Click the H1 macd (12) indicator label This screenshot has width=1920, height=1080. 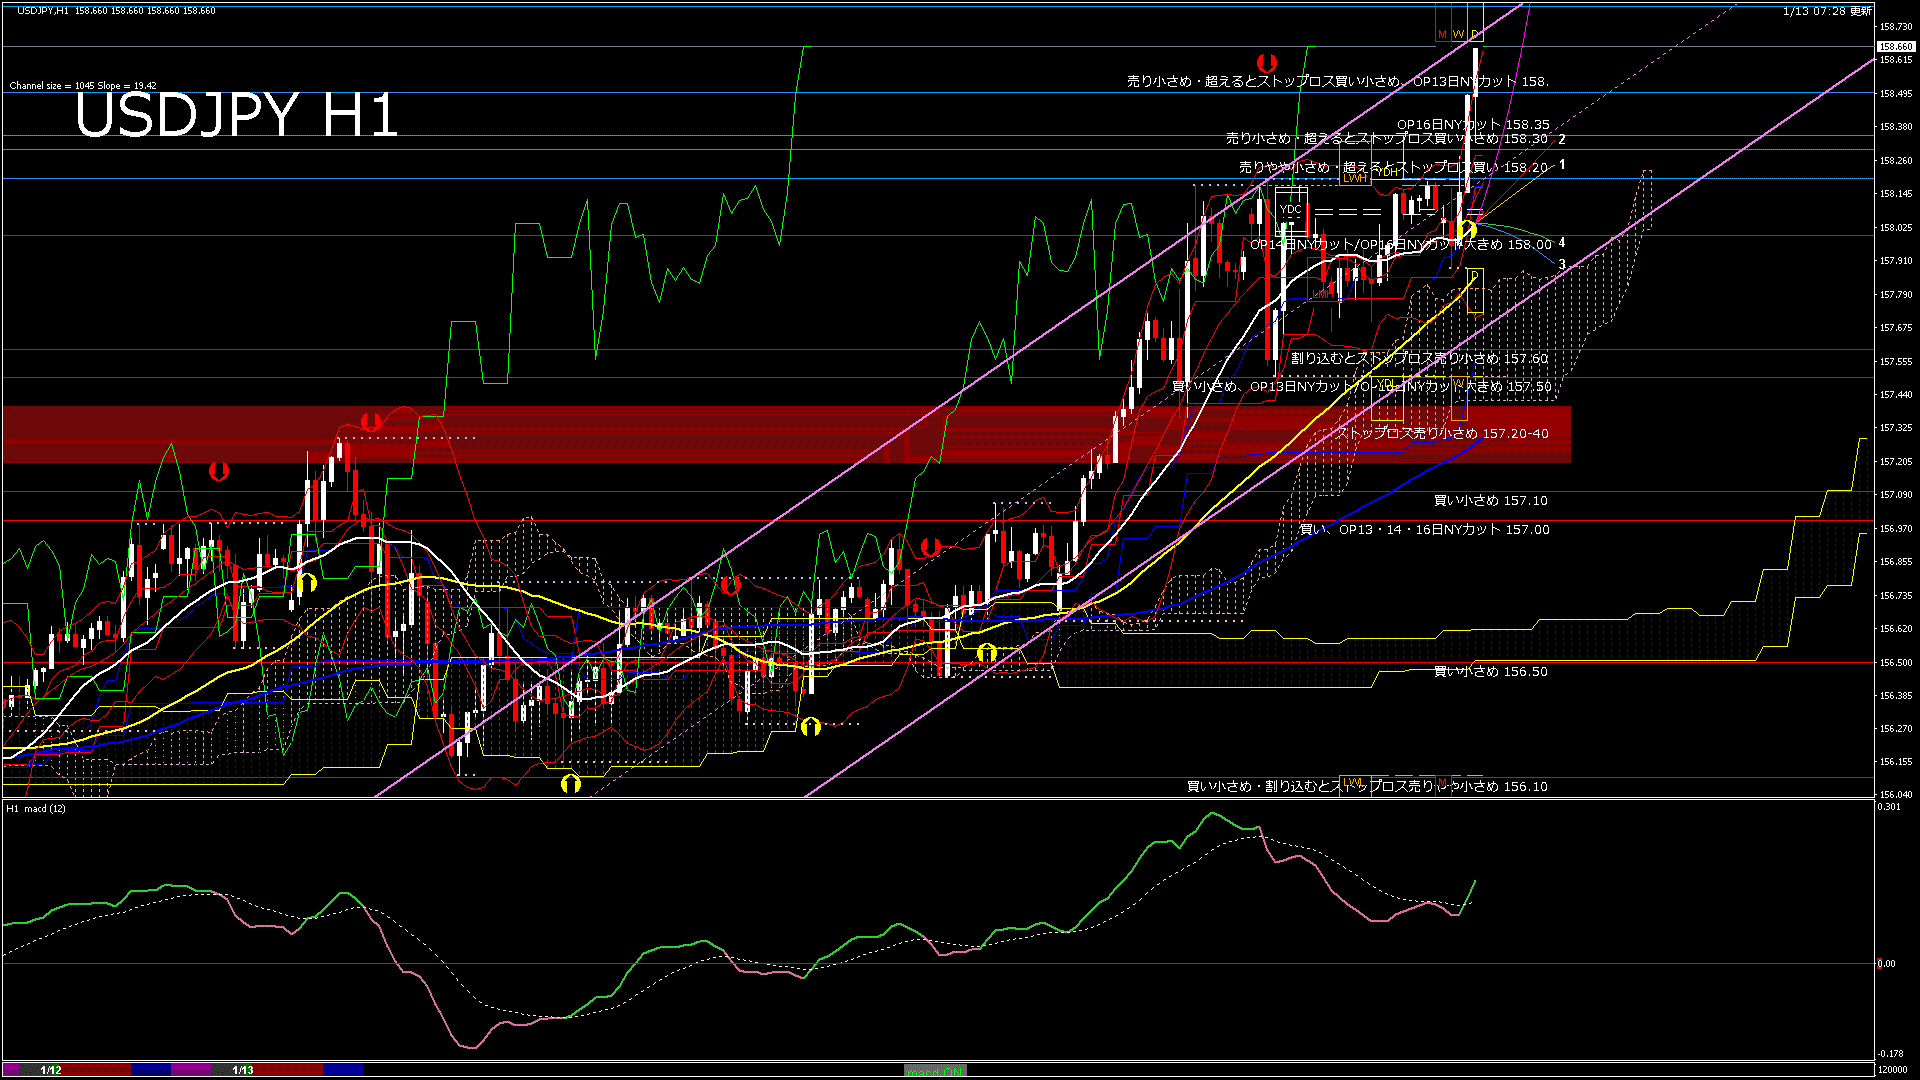pos(36,808)
